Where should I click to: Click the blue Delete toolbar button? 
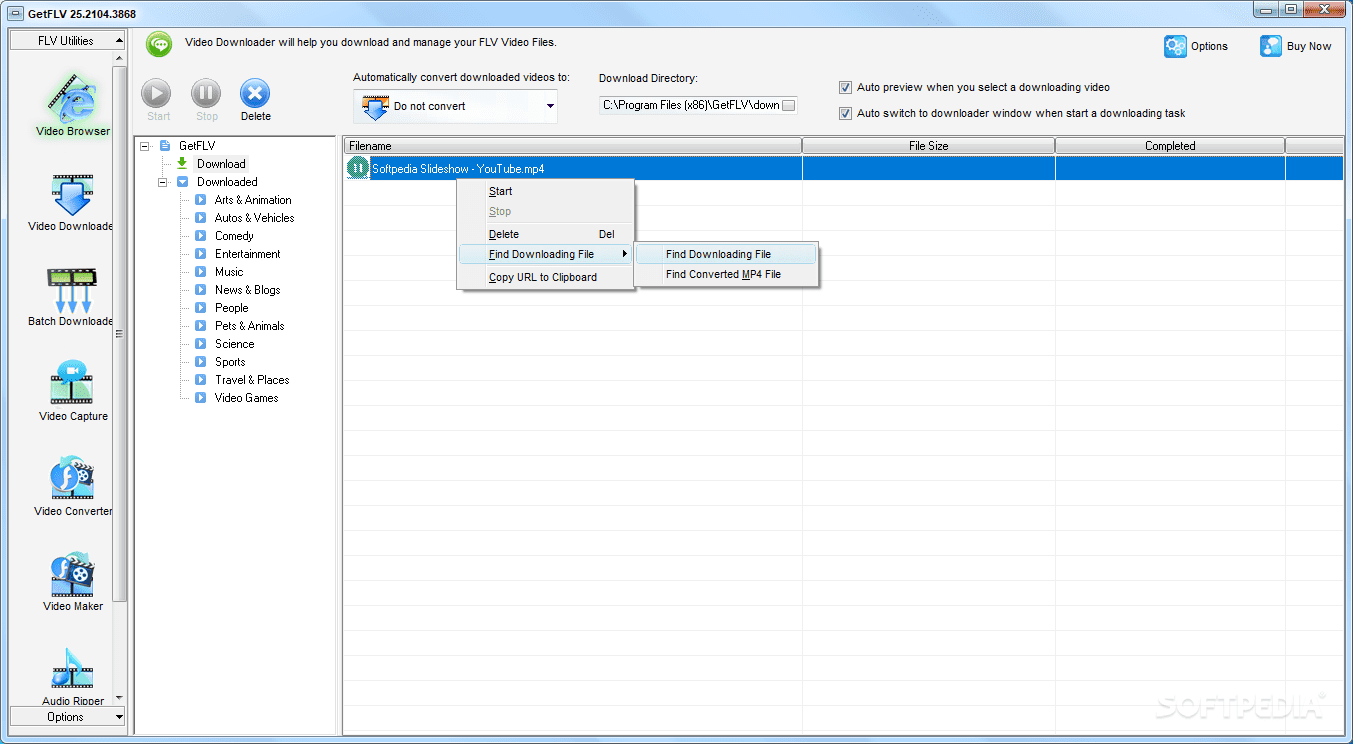click(x=255, y=96)
